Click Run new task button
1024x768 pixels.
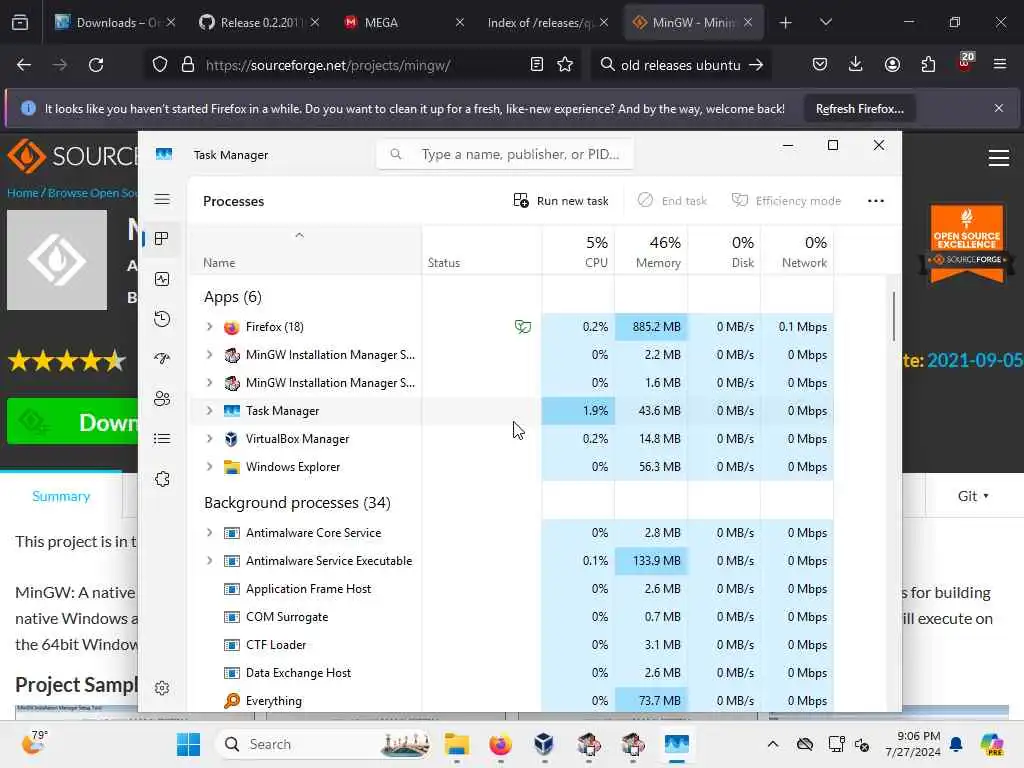[561, 200]
